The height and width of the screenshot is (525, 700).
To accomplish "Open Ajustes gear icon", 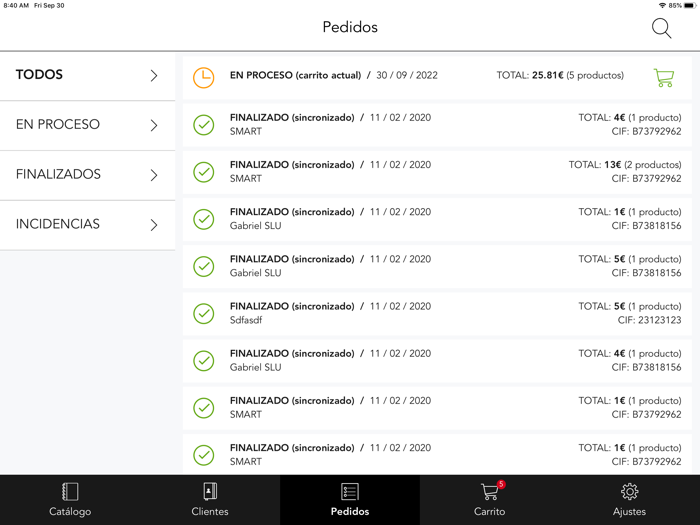I will coord(629,492).
